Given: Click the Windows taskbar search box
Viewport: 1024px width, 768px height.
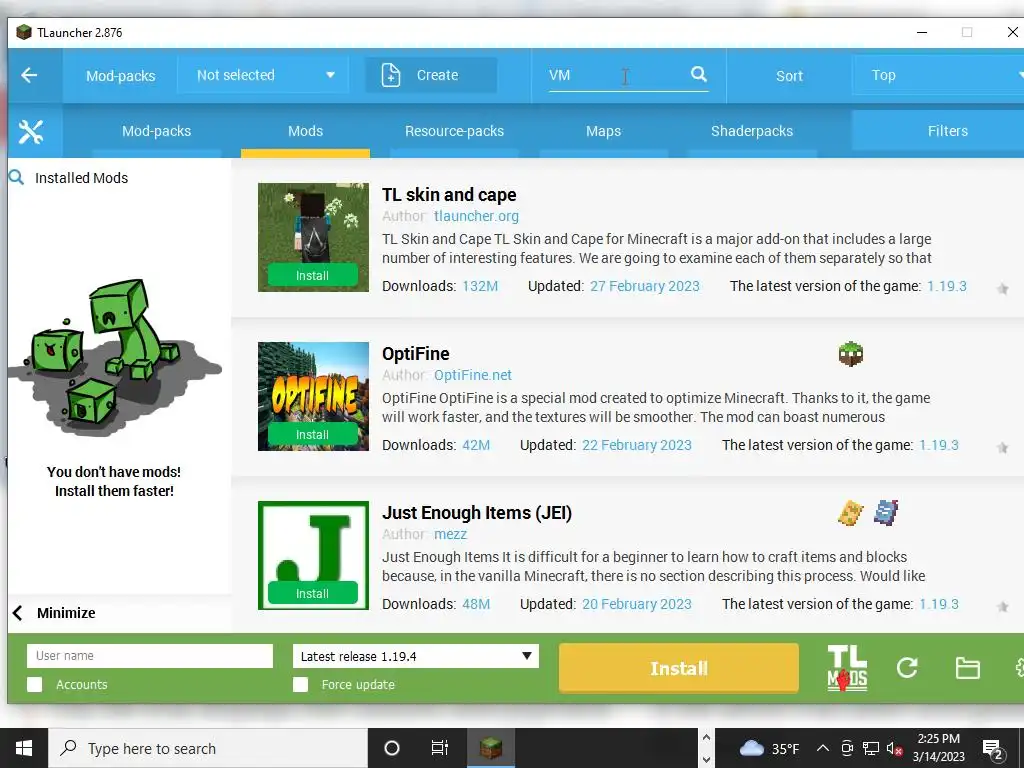Looking at the screenshot, I should point(208,748).
